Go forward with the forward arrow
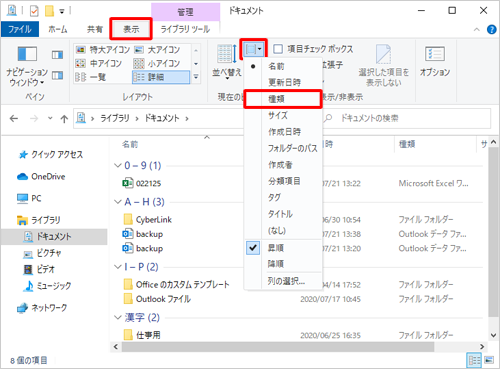Image resolution: width=500 pixels, height=369 pixels. click(34, 118)
